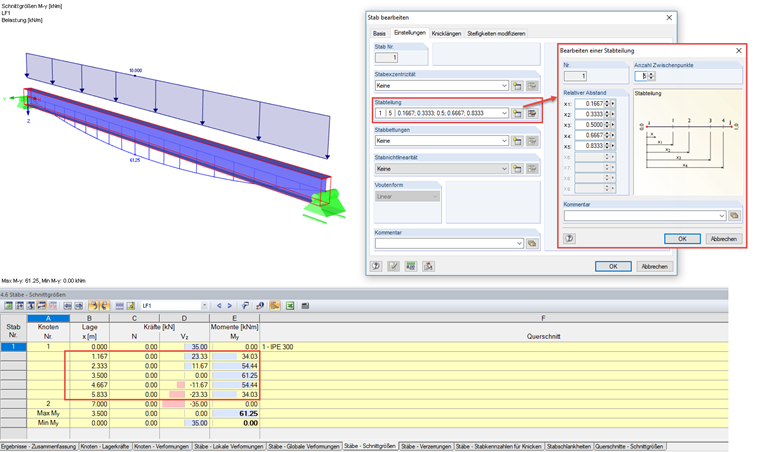The height and width of the screenshot is (452, 760).
Task: Click the checkmark edit icon at dialog bottom
Action: coord(394,266)
